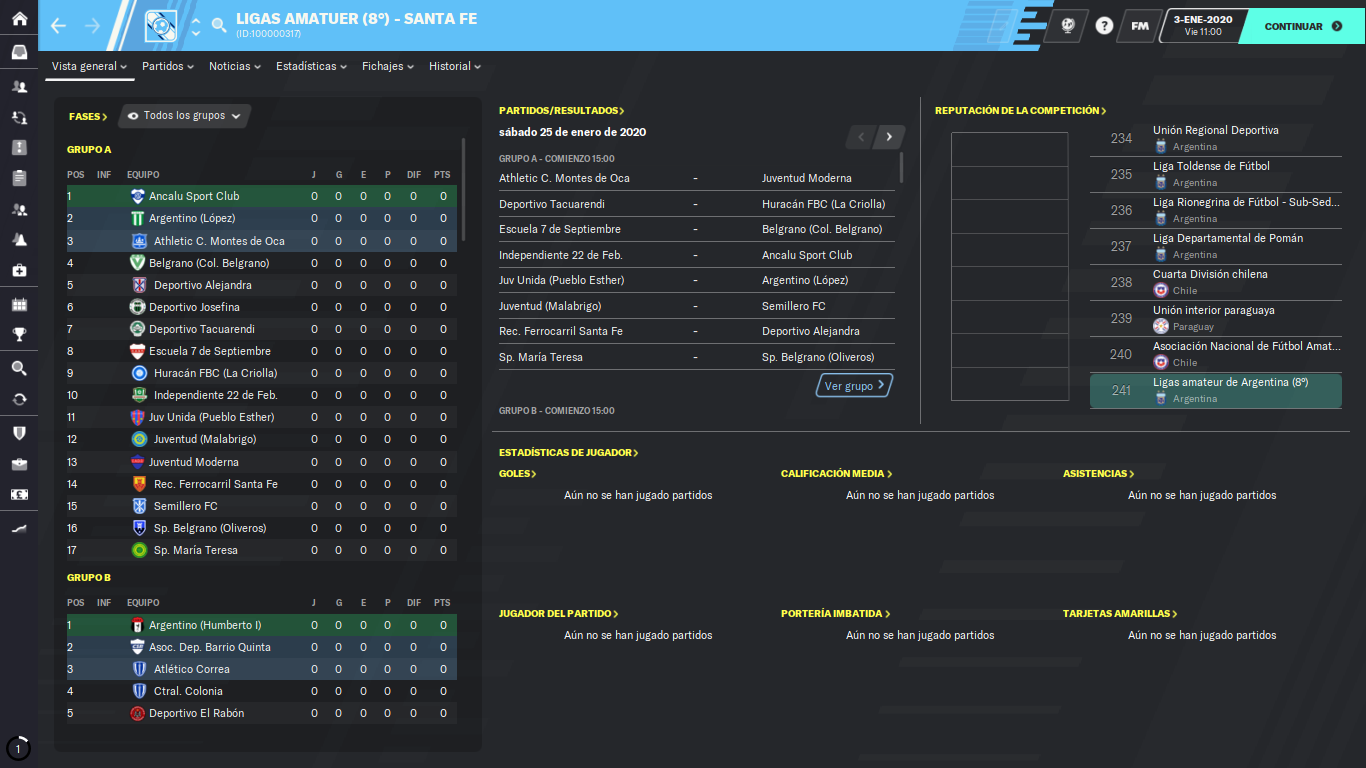
Task: Open the schedule calendar icon
Action: point(18,304)
